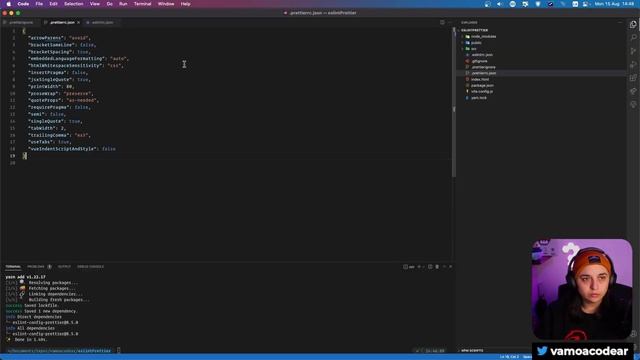Image resolution: width=640 pixels, height=360 pixels.
Task: Open package.json in the explorer
Action: click(x=482, y=85)
